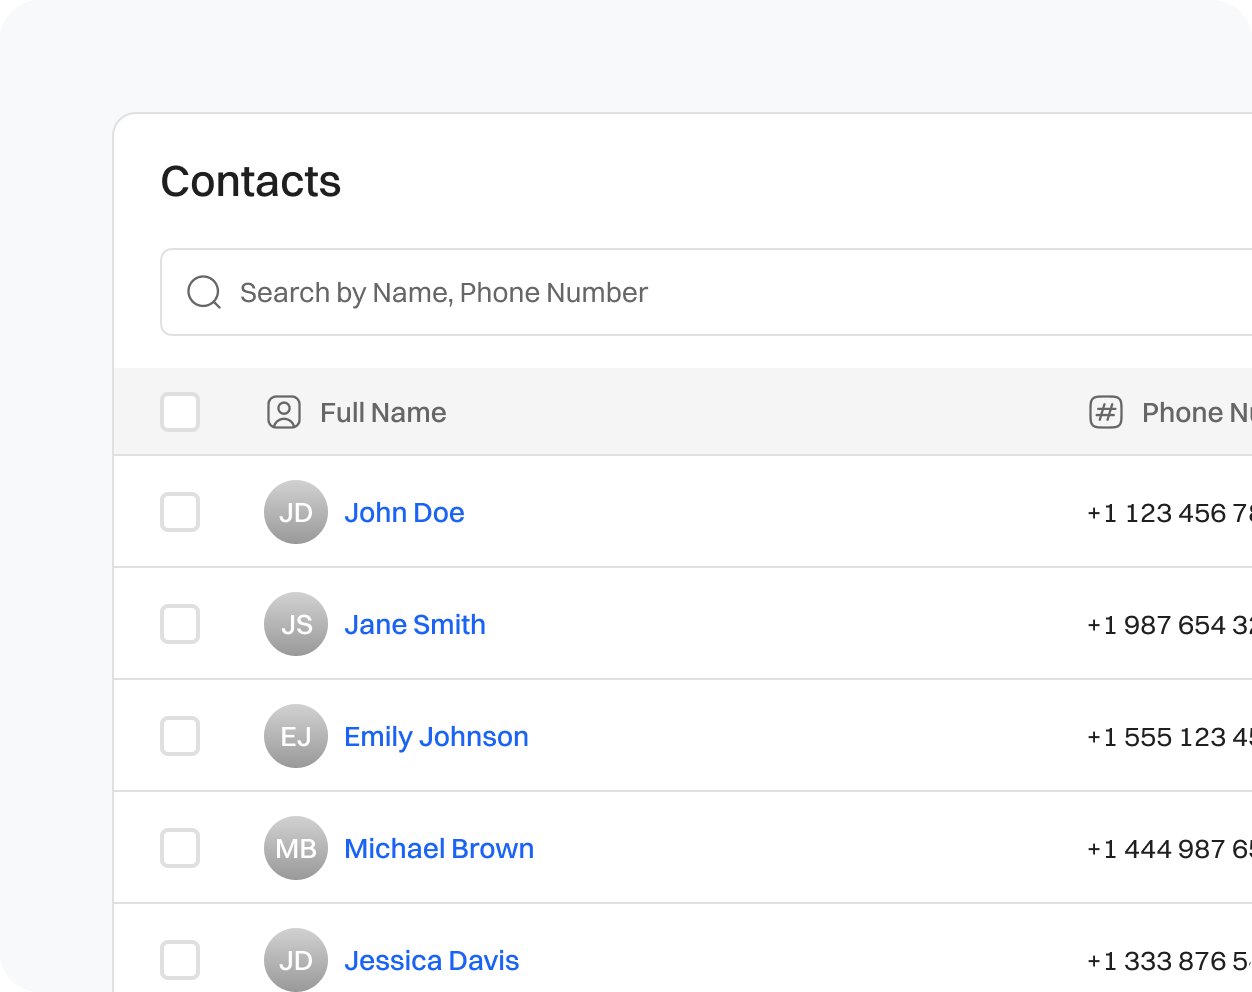The image size is (1252, 992).
Task: Check the checkbox next to Emily Johnson
Action: click(x=180, y=736)
